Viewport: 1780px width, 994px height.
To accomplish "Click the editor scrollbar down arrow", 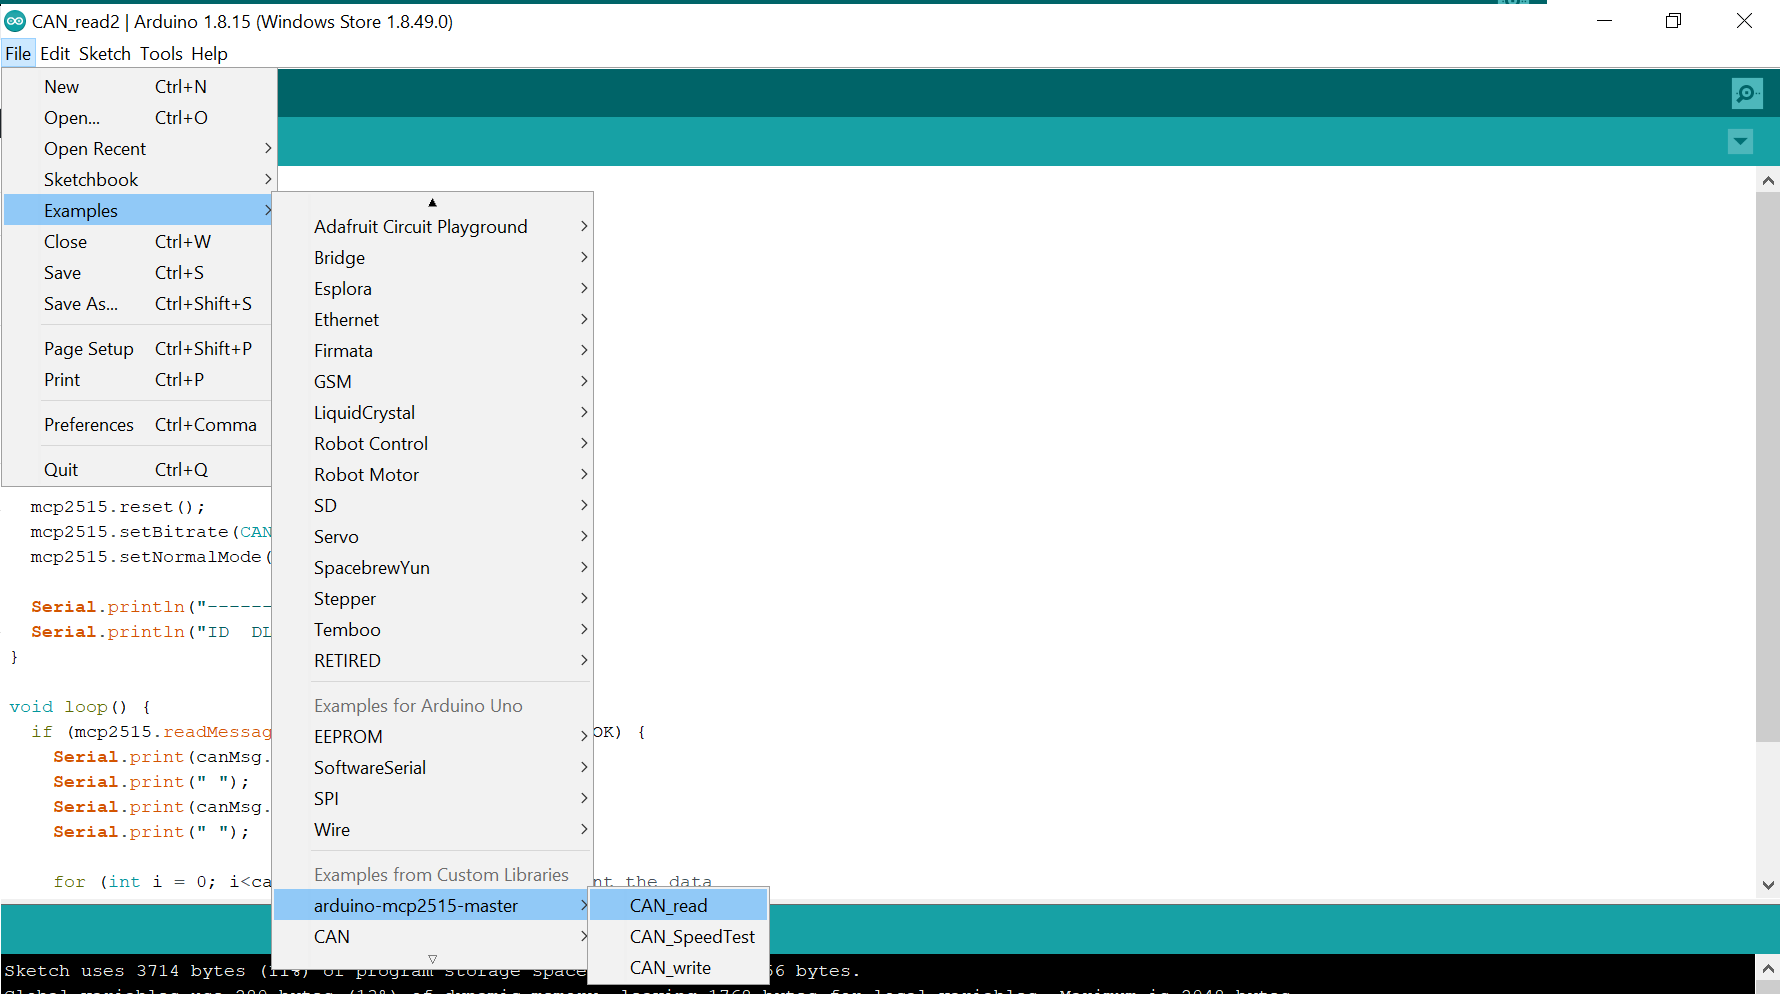I will point(1768,885).
